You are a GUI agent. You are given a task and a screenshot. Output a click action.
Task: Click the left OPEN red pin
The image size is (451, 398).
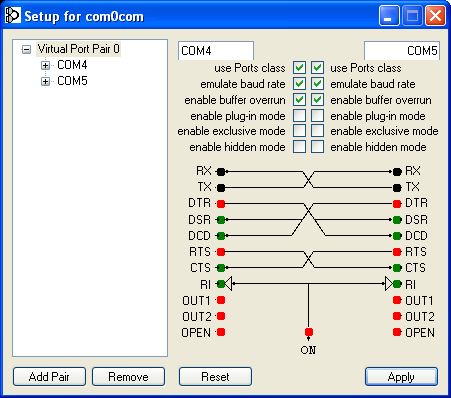221,332
